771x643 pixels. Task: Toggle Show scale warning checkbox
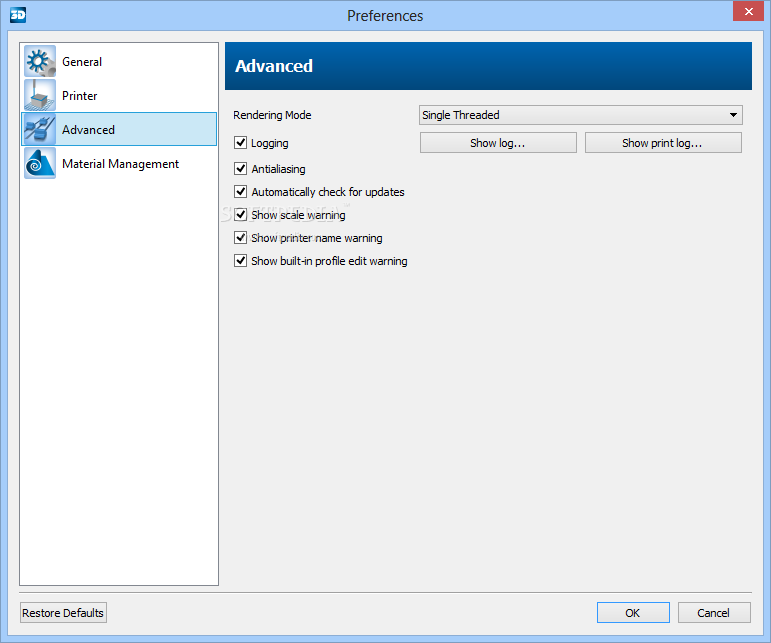point(240,215)
